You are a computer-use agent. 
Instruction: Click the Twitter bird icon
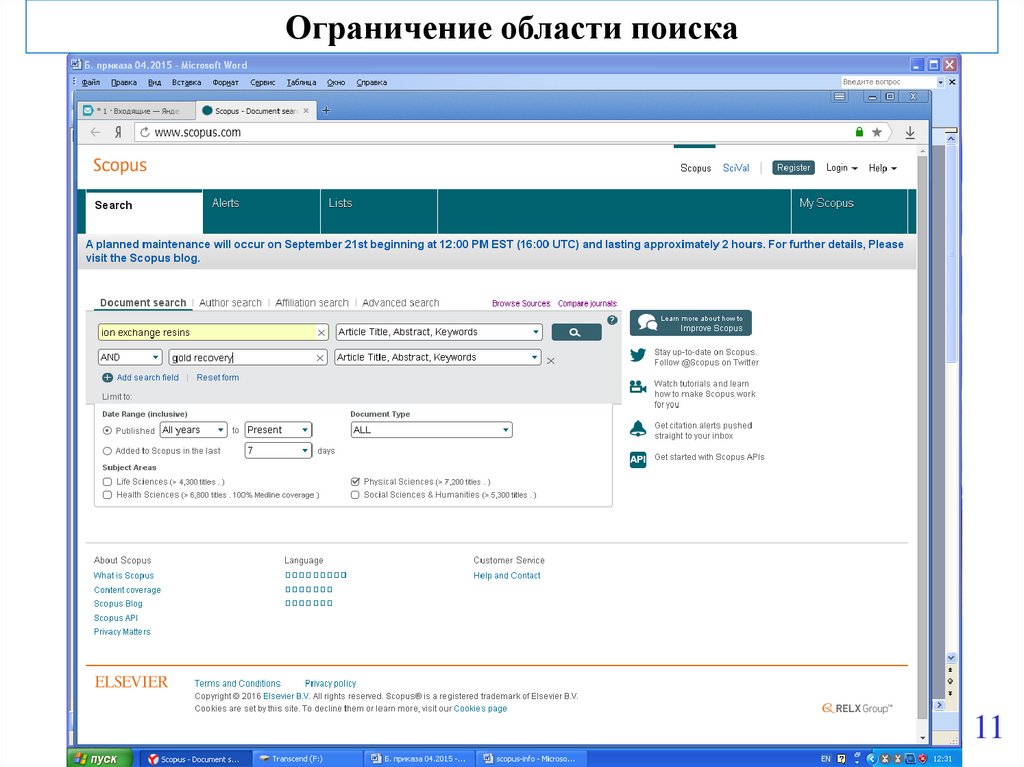tap(637, 354)
